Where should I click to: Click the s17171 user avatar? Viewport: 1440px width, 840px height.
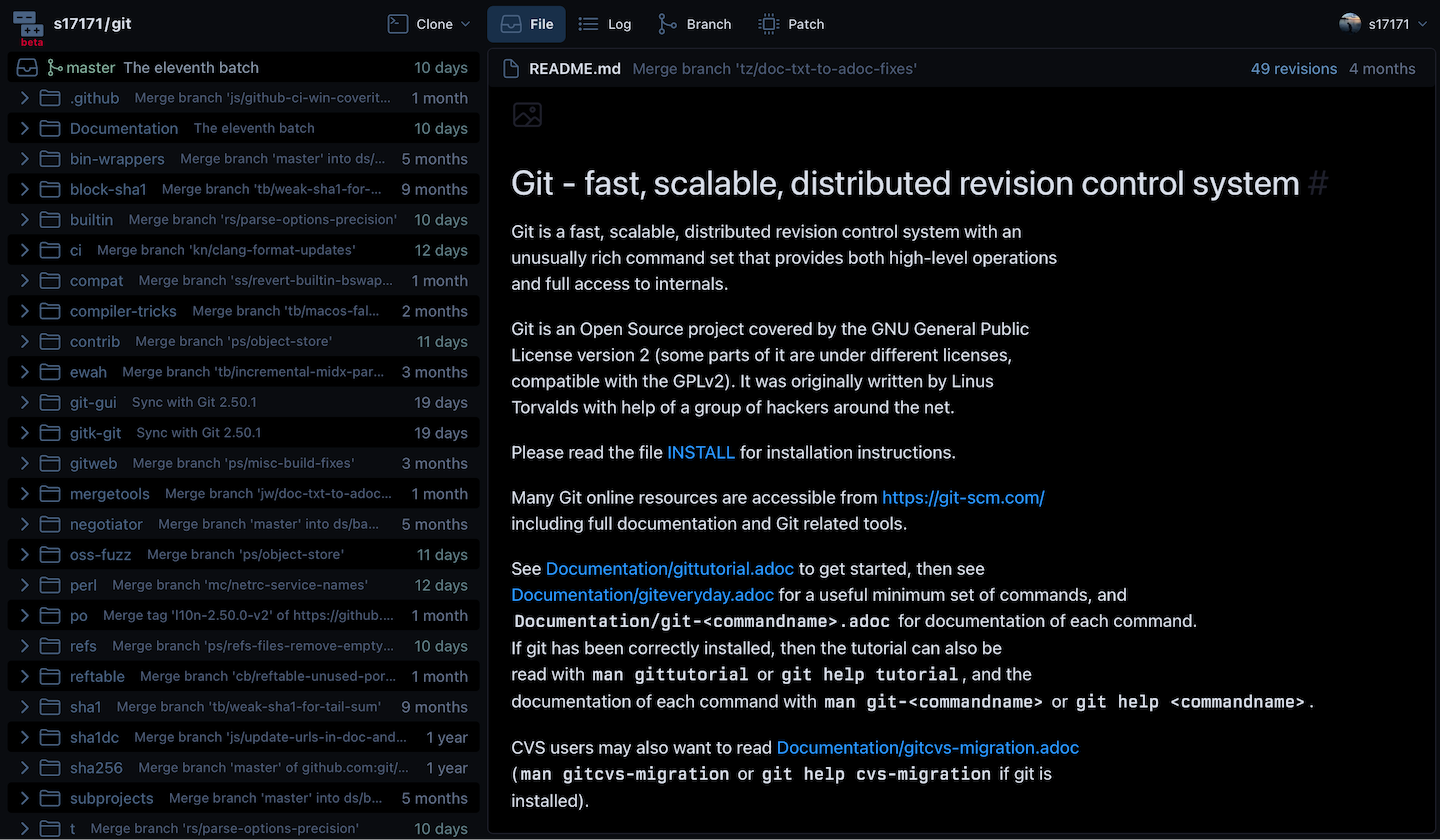pos(1350,24)
